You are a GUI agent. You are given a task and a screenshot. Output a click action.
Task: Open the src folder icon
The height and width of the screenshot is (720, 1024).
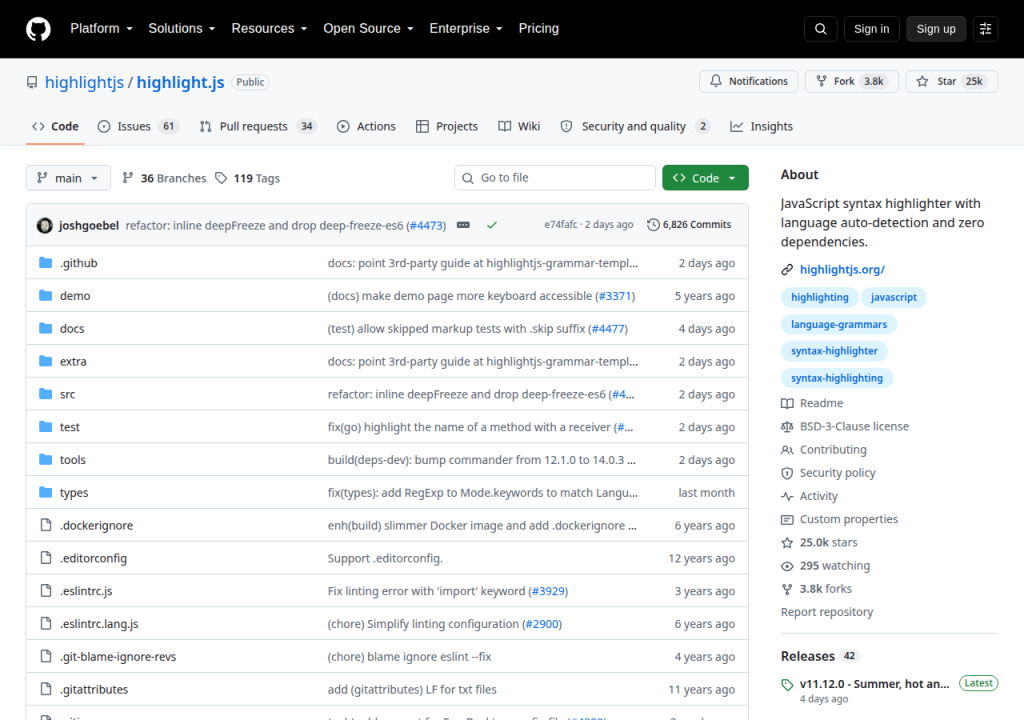pos(45,394)
